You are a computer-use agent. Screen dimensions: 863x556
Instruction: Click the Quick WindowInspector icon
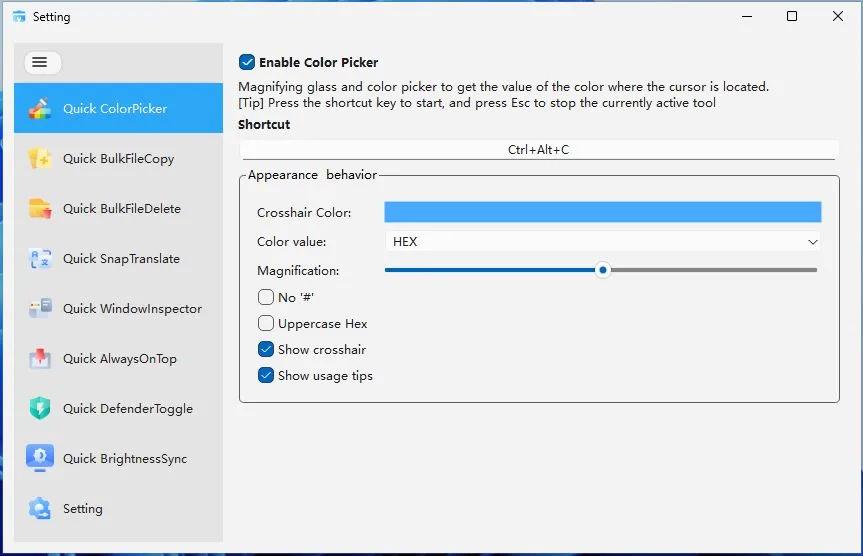[x=39, y=308]
